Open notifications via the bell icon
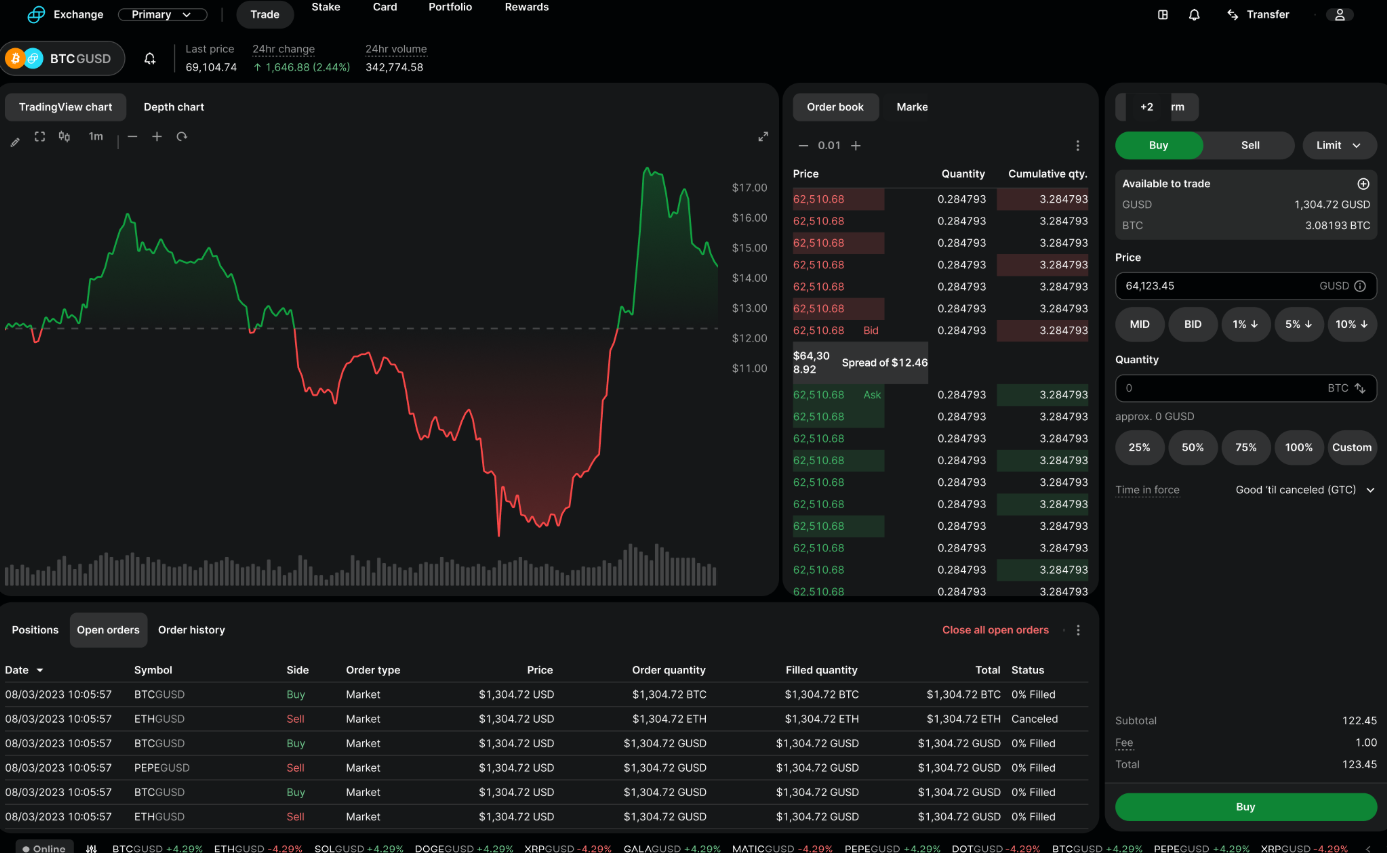Screen dimensions: 1387x853 coord(1194,14)
